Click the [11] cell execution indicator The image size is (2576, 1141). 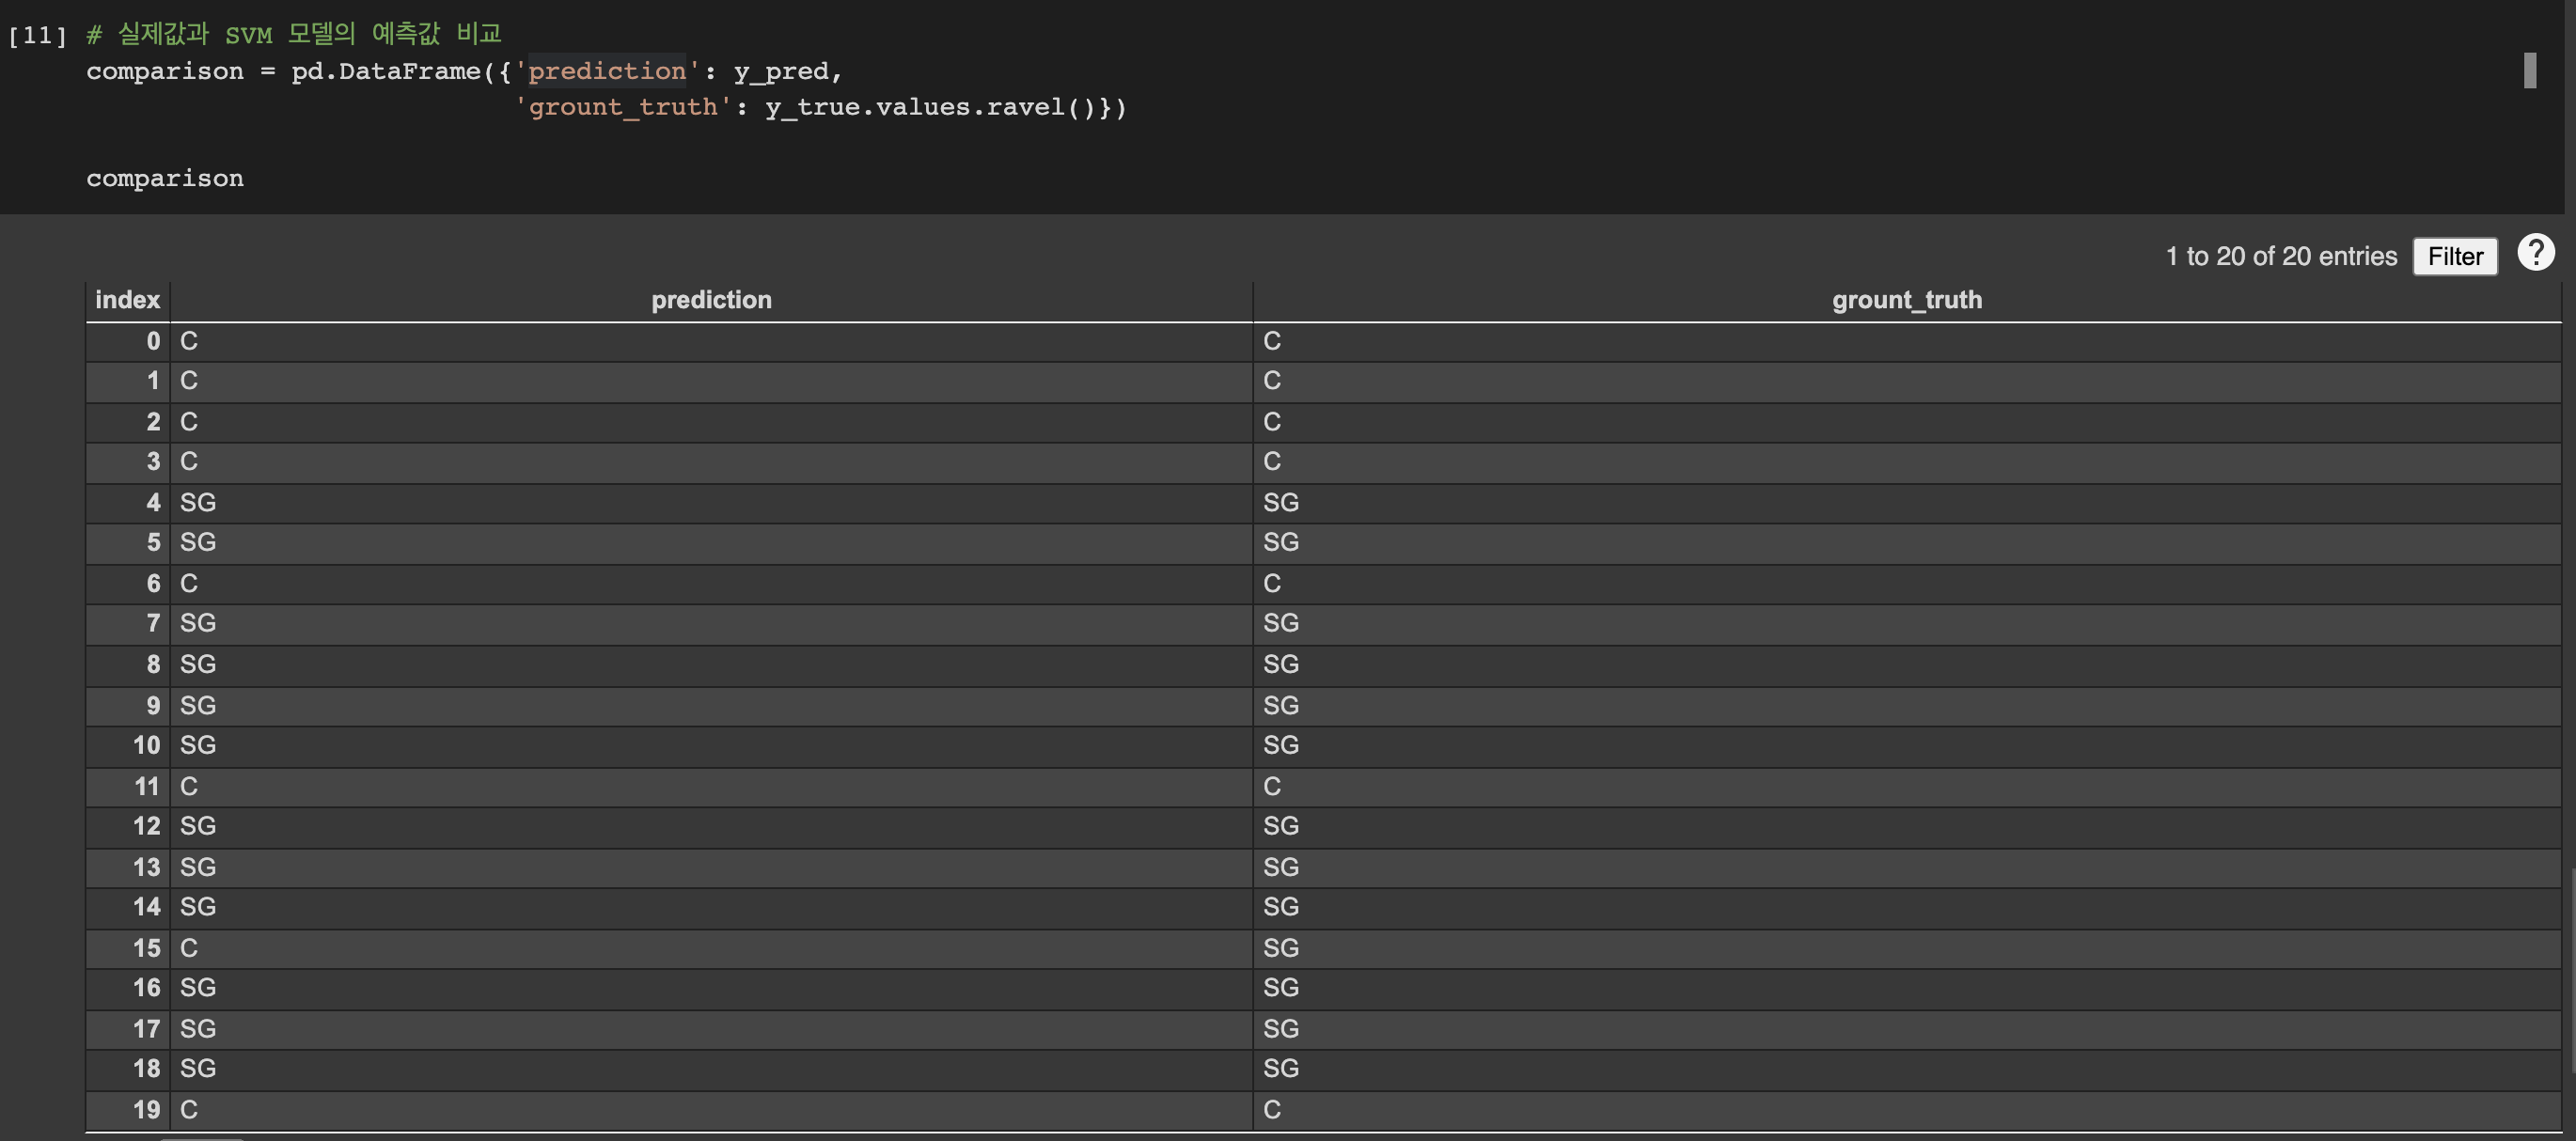click(x=37, y=36)
